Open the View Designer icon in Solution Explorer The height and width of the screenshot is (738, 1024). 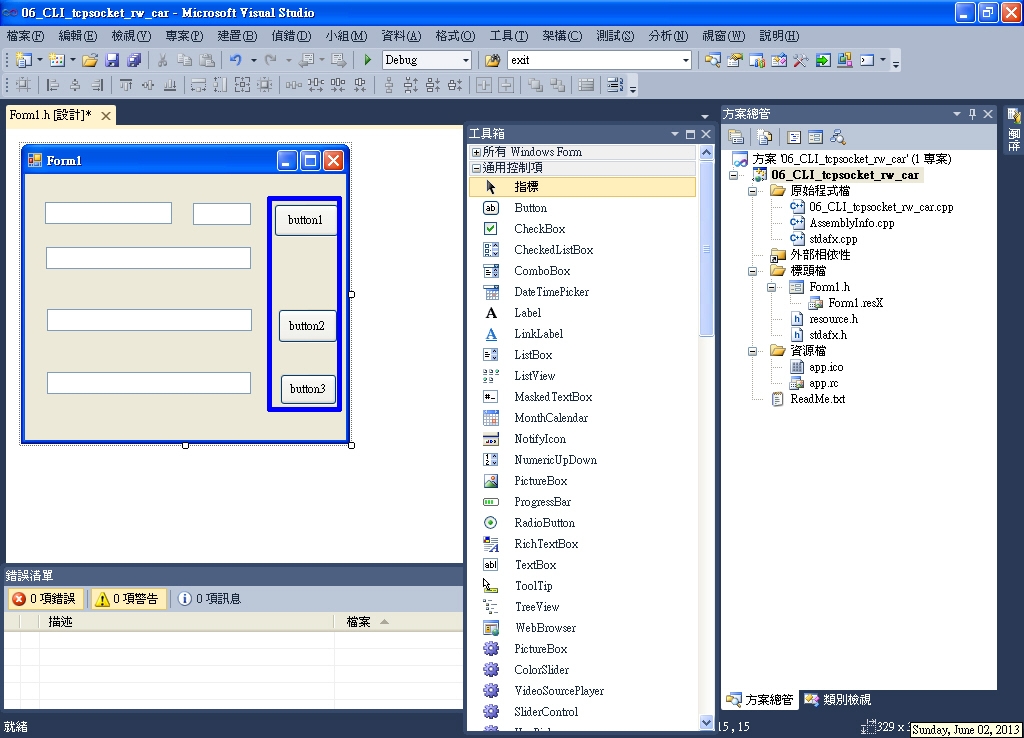[814, 137]
